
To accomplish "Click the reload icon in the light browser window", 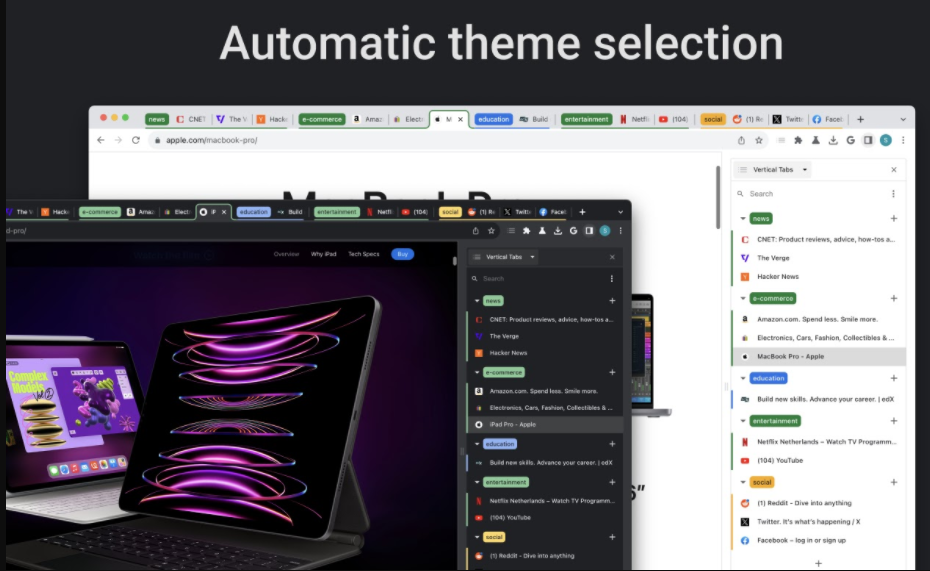I will pos(136,140).
